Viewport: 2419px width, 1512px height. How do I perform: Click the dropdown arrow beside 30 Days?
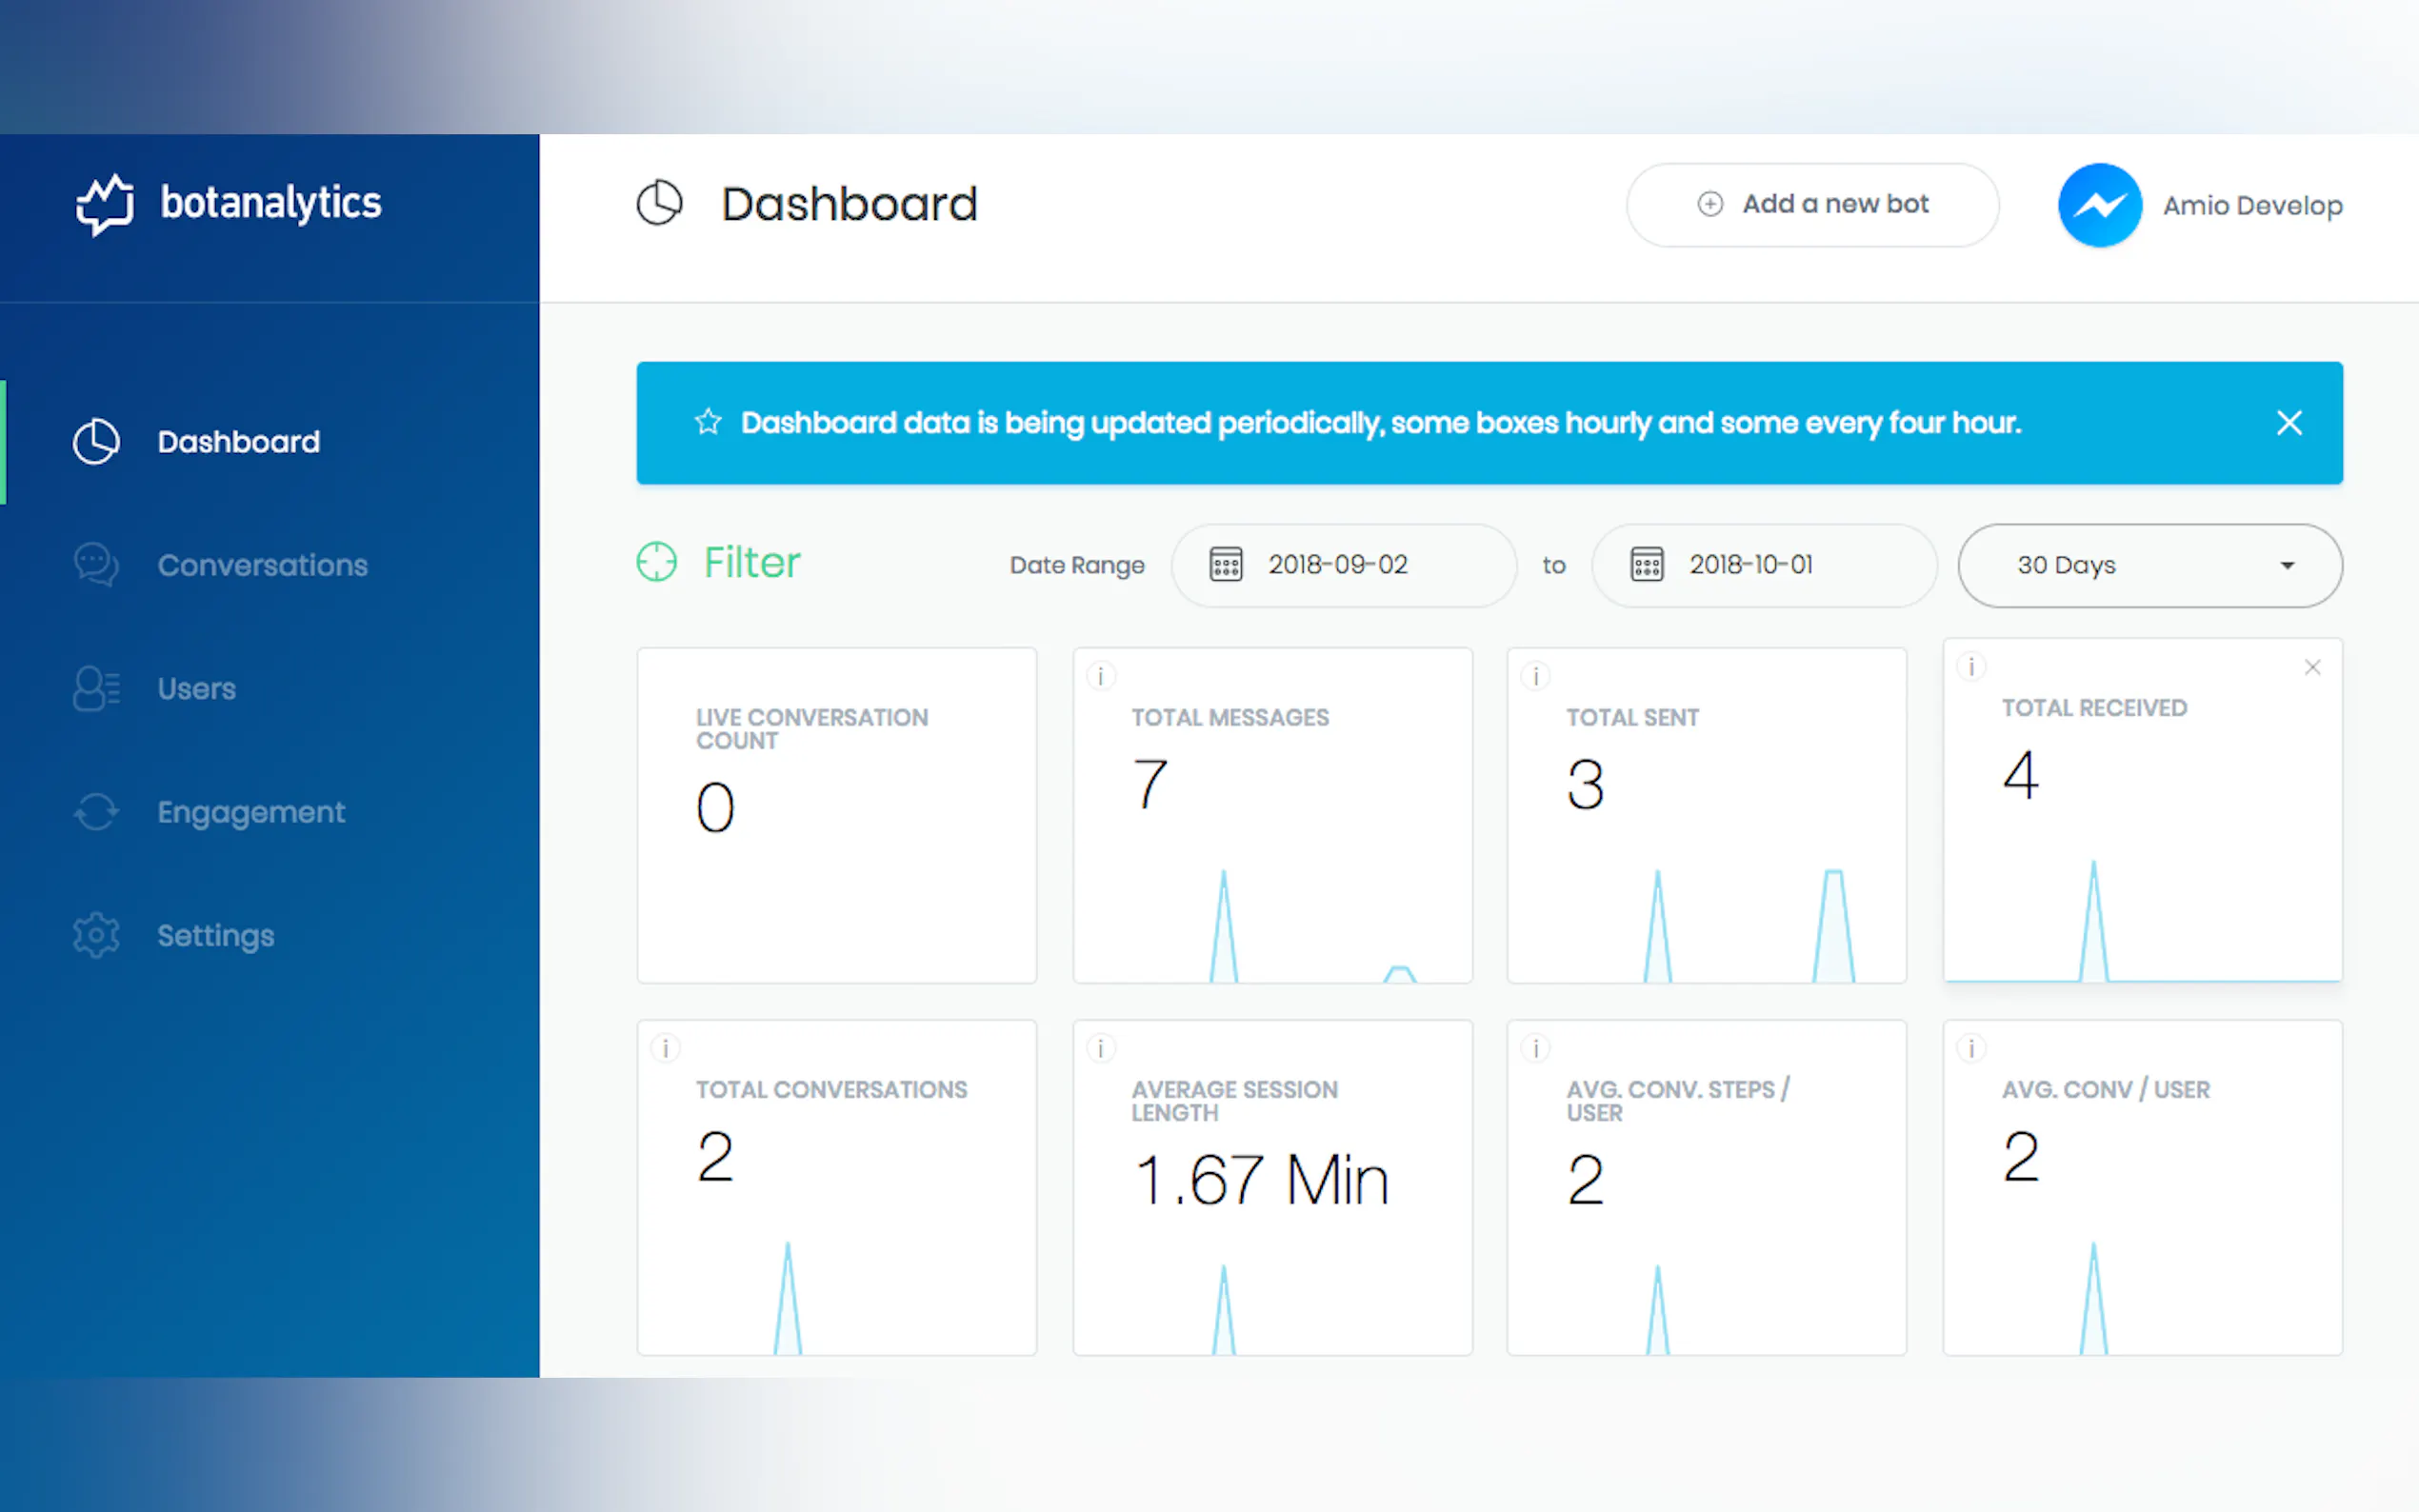[2287, 566]
